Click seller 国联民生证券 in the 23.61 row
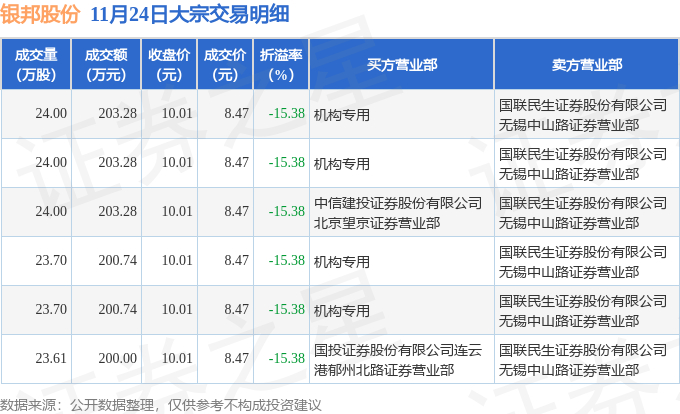 [583, 360]
